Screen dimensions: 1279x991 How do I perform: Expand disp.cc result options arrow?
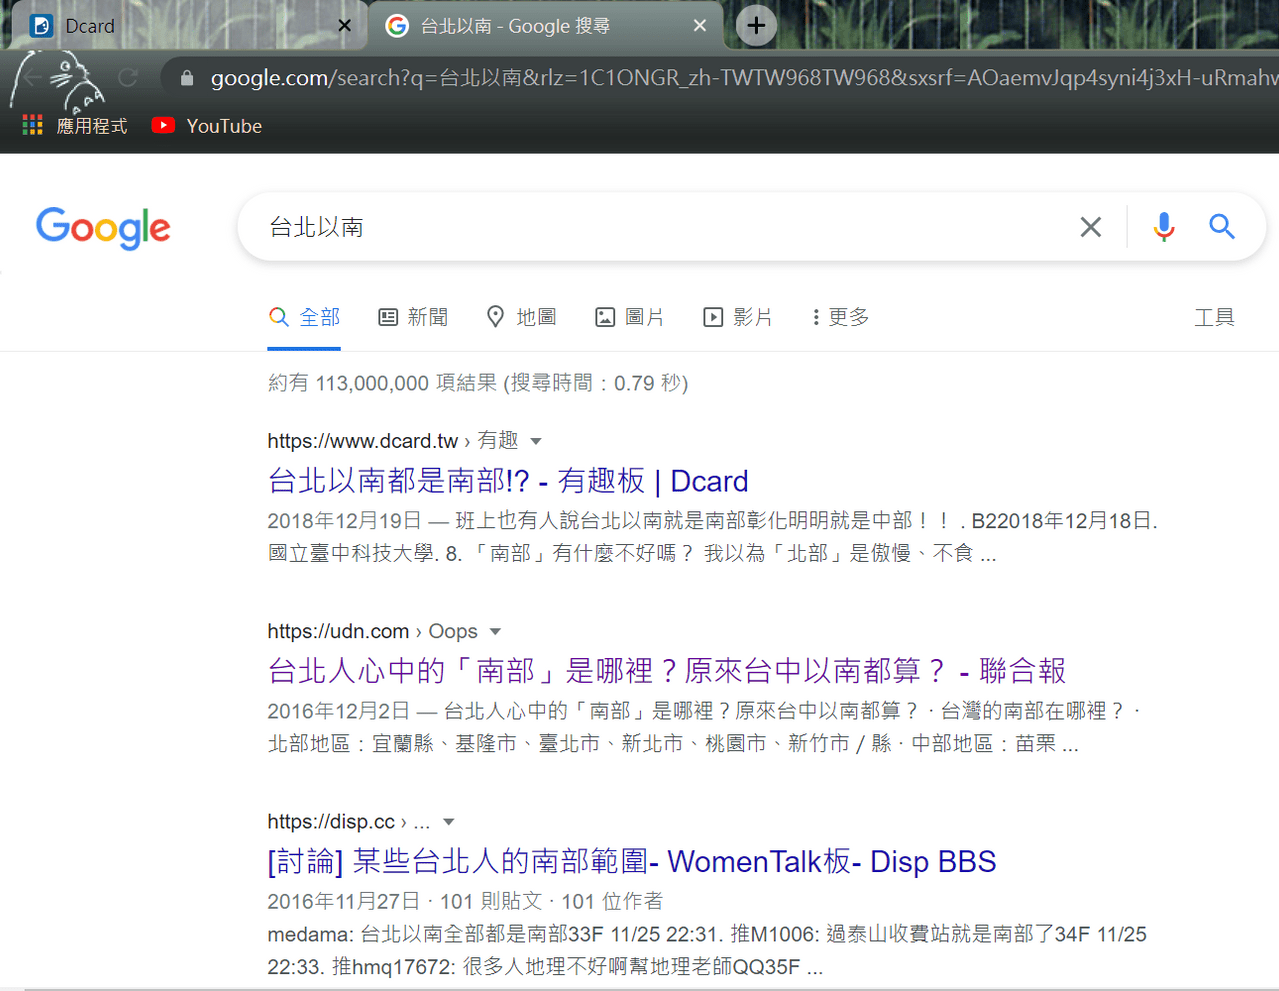[x=449, y=822]
